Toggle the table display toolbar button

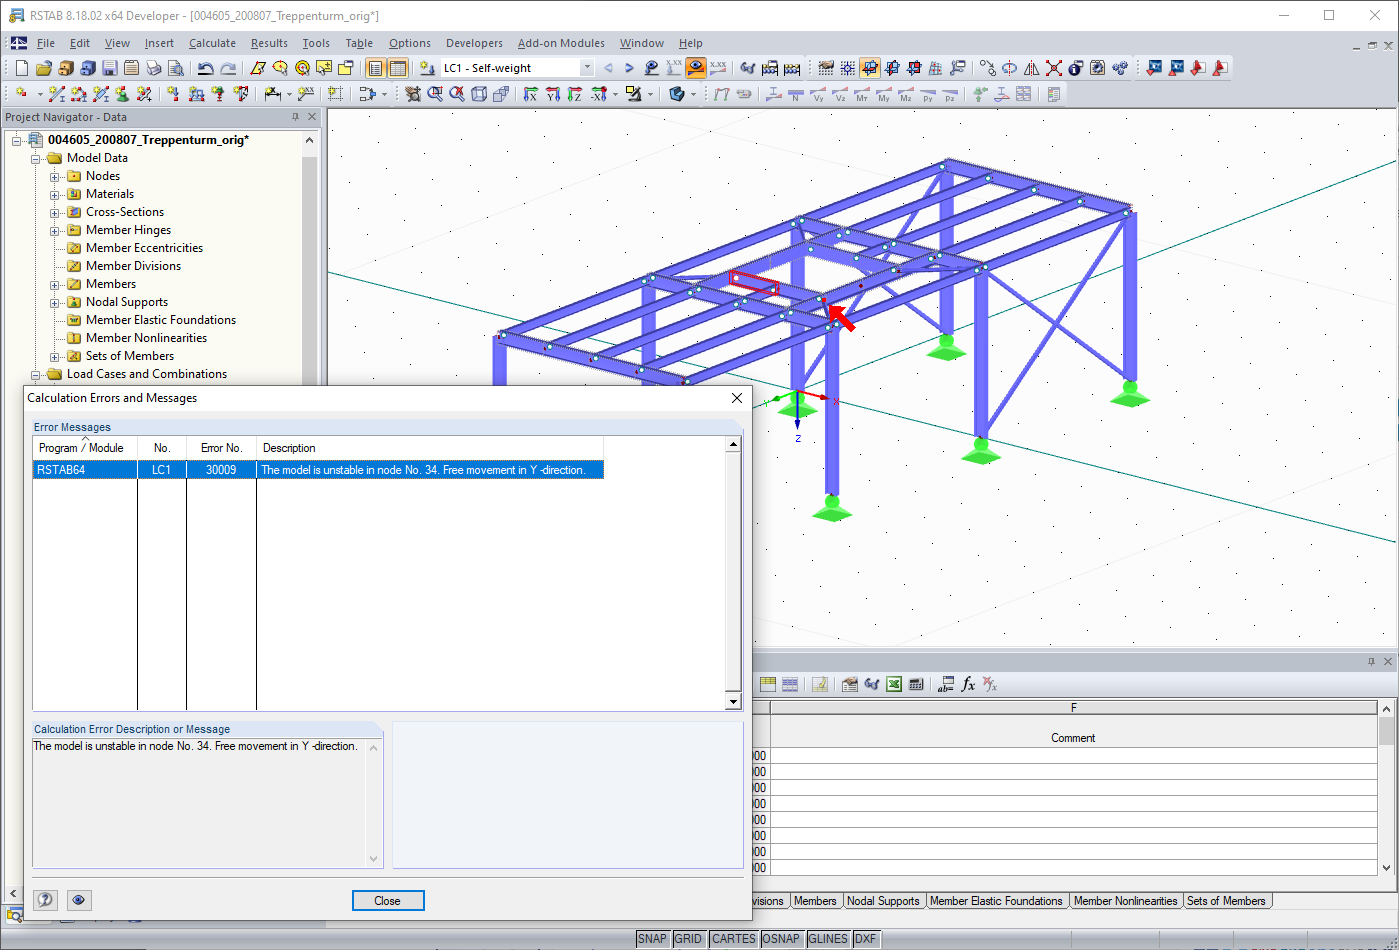(397, 68)
